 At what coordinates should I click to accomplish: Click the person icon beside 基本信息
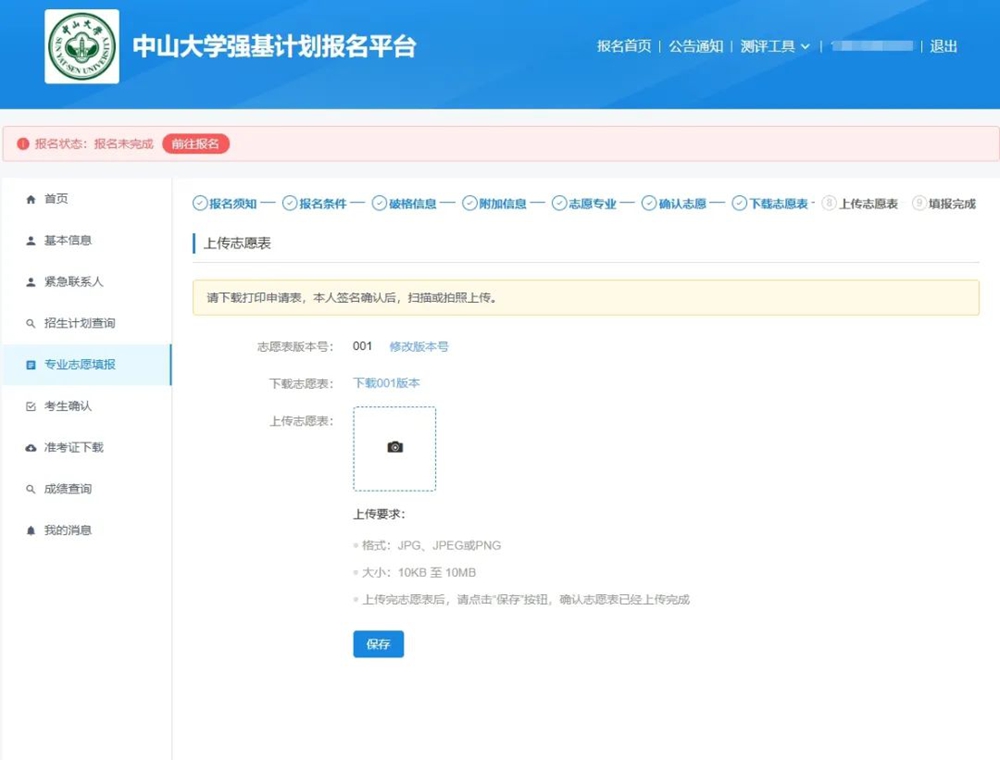tap(30, 241)
